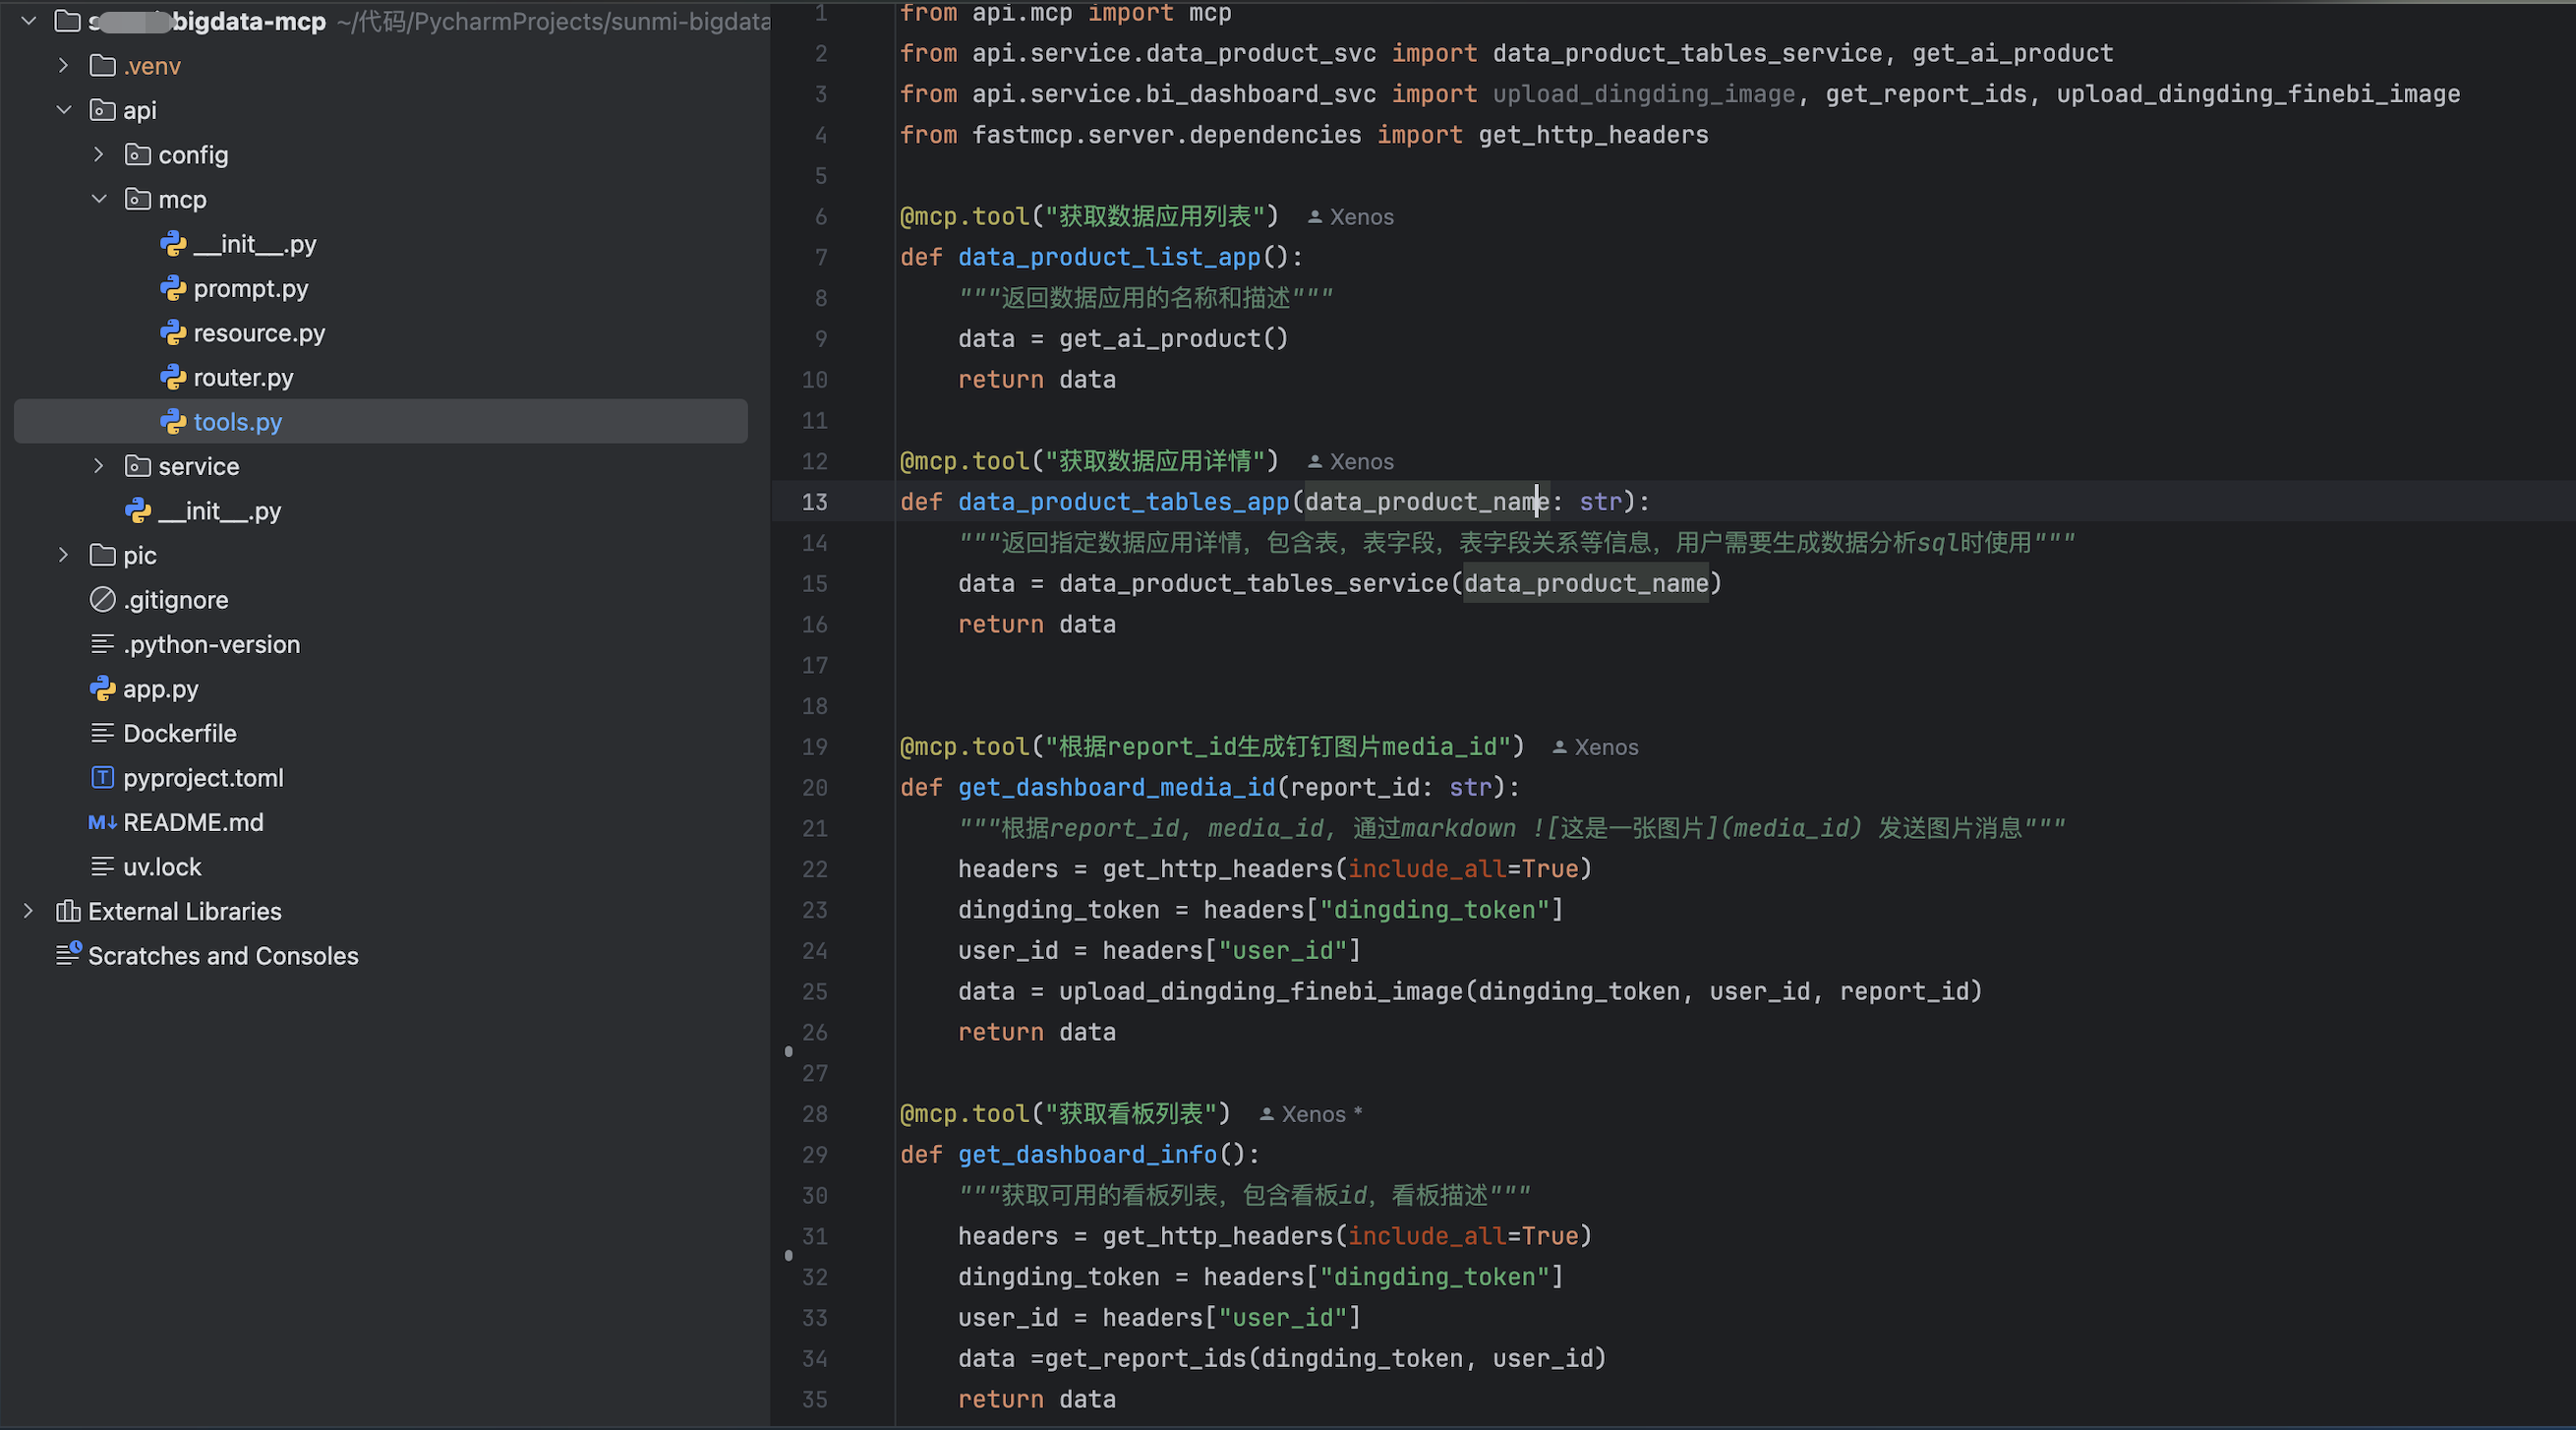Collapse the api folder
This screenshot has width=2576, height=1430.
[63, 110]
